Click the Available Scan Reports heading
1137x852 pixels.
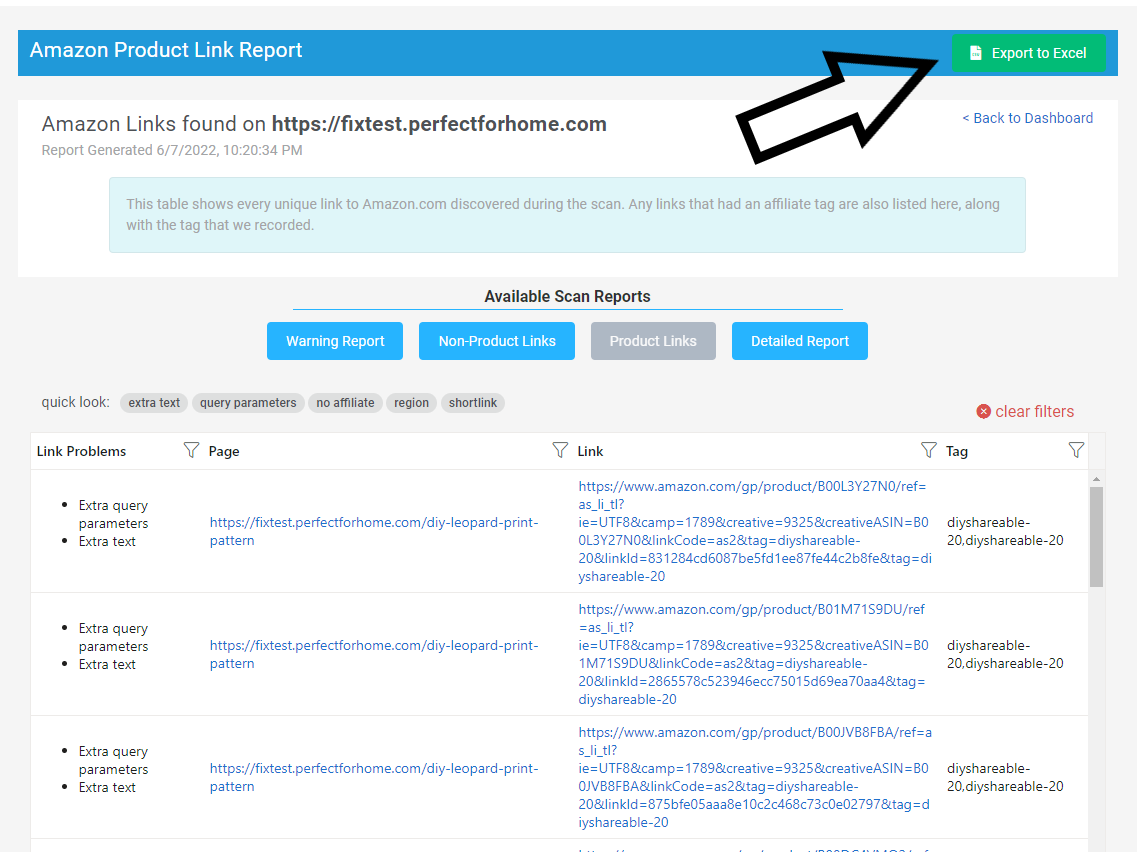coord(567,297)
